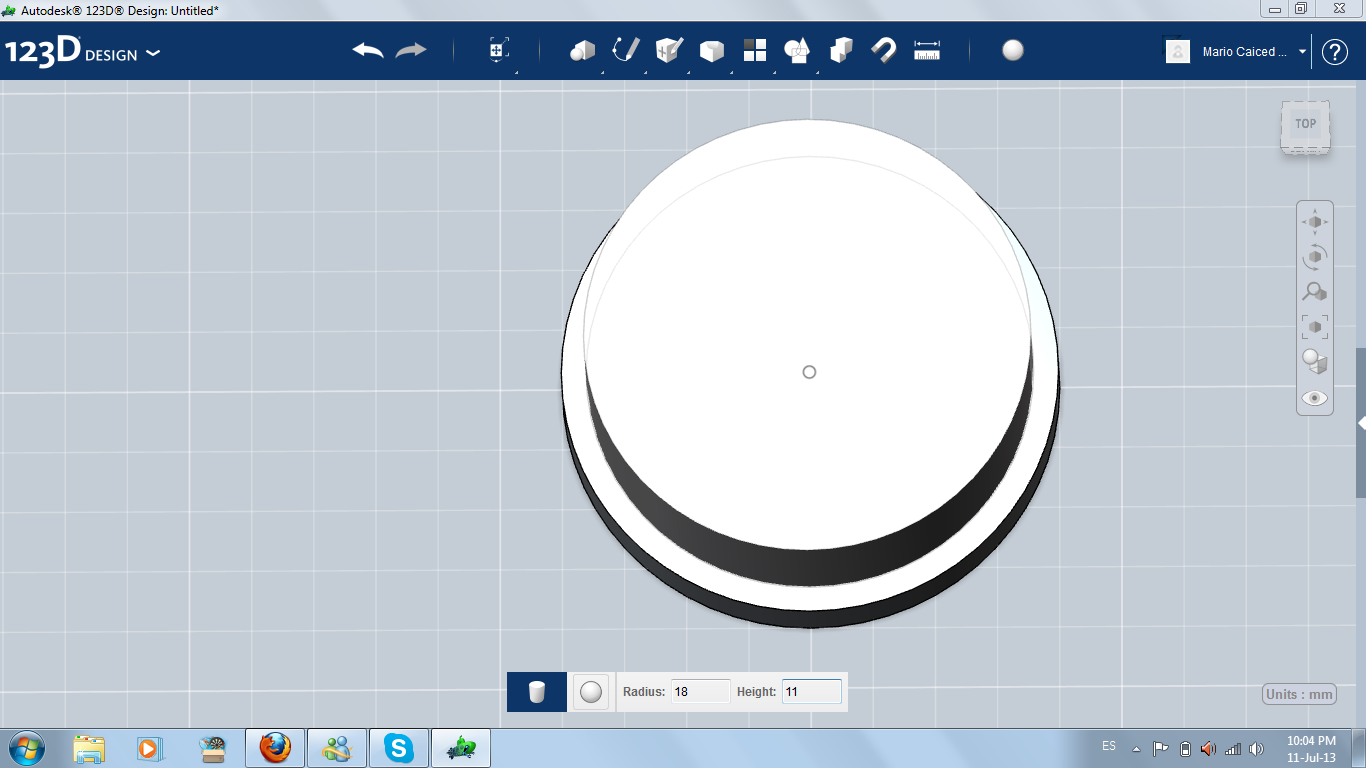Click the Action Center flag icon

click(1160, 748)
